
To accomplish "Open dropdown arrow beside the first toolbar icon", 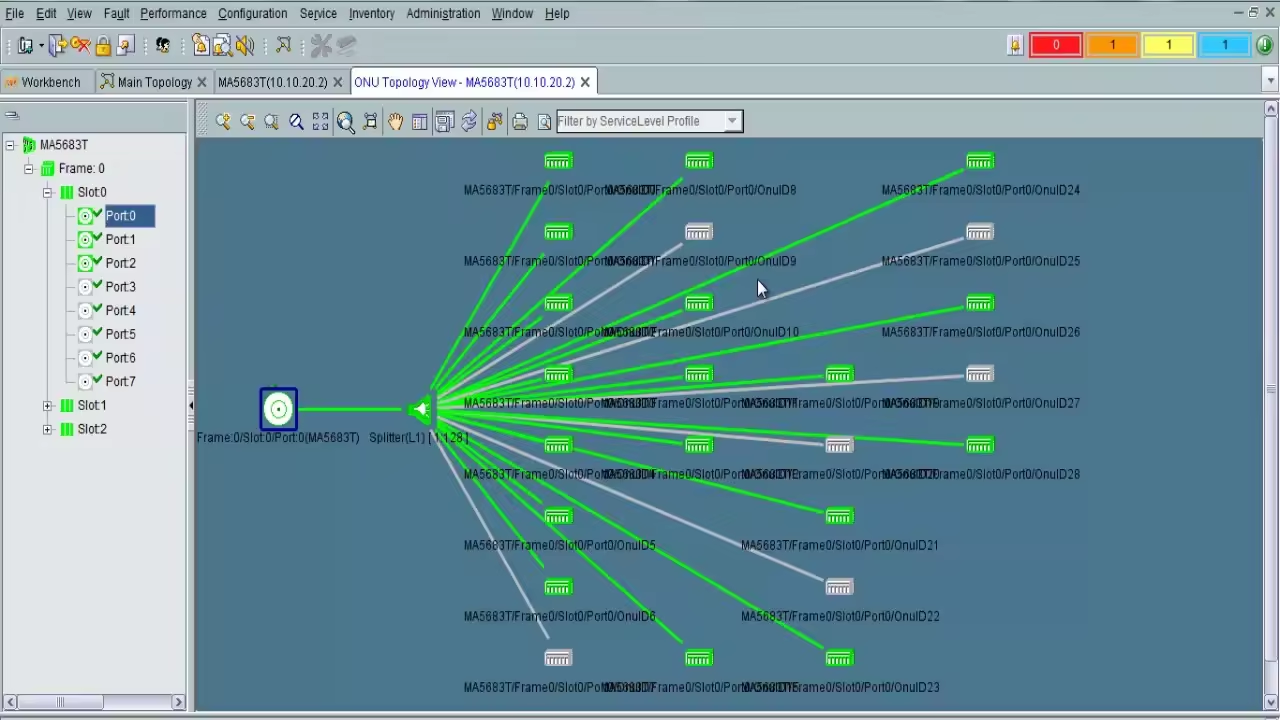I will [x=41, y=45].
